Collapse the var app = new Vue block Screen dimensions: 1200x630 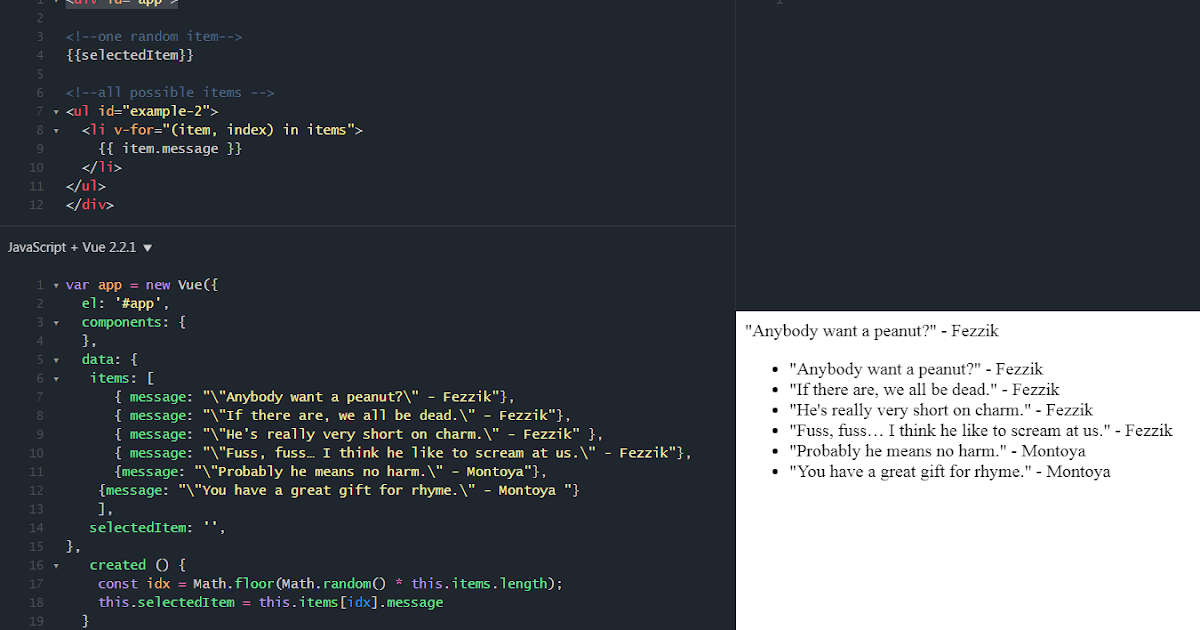pyautogui.click(x=55, y=284)
